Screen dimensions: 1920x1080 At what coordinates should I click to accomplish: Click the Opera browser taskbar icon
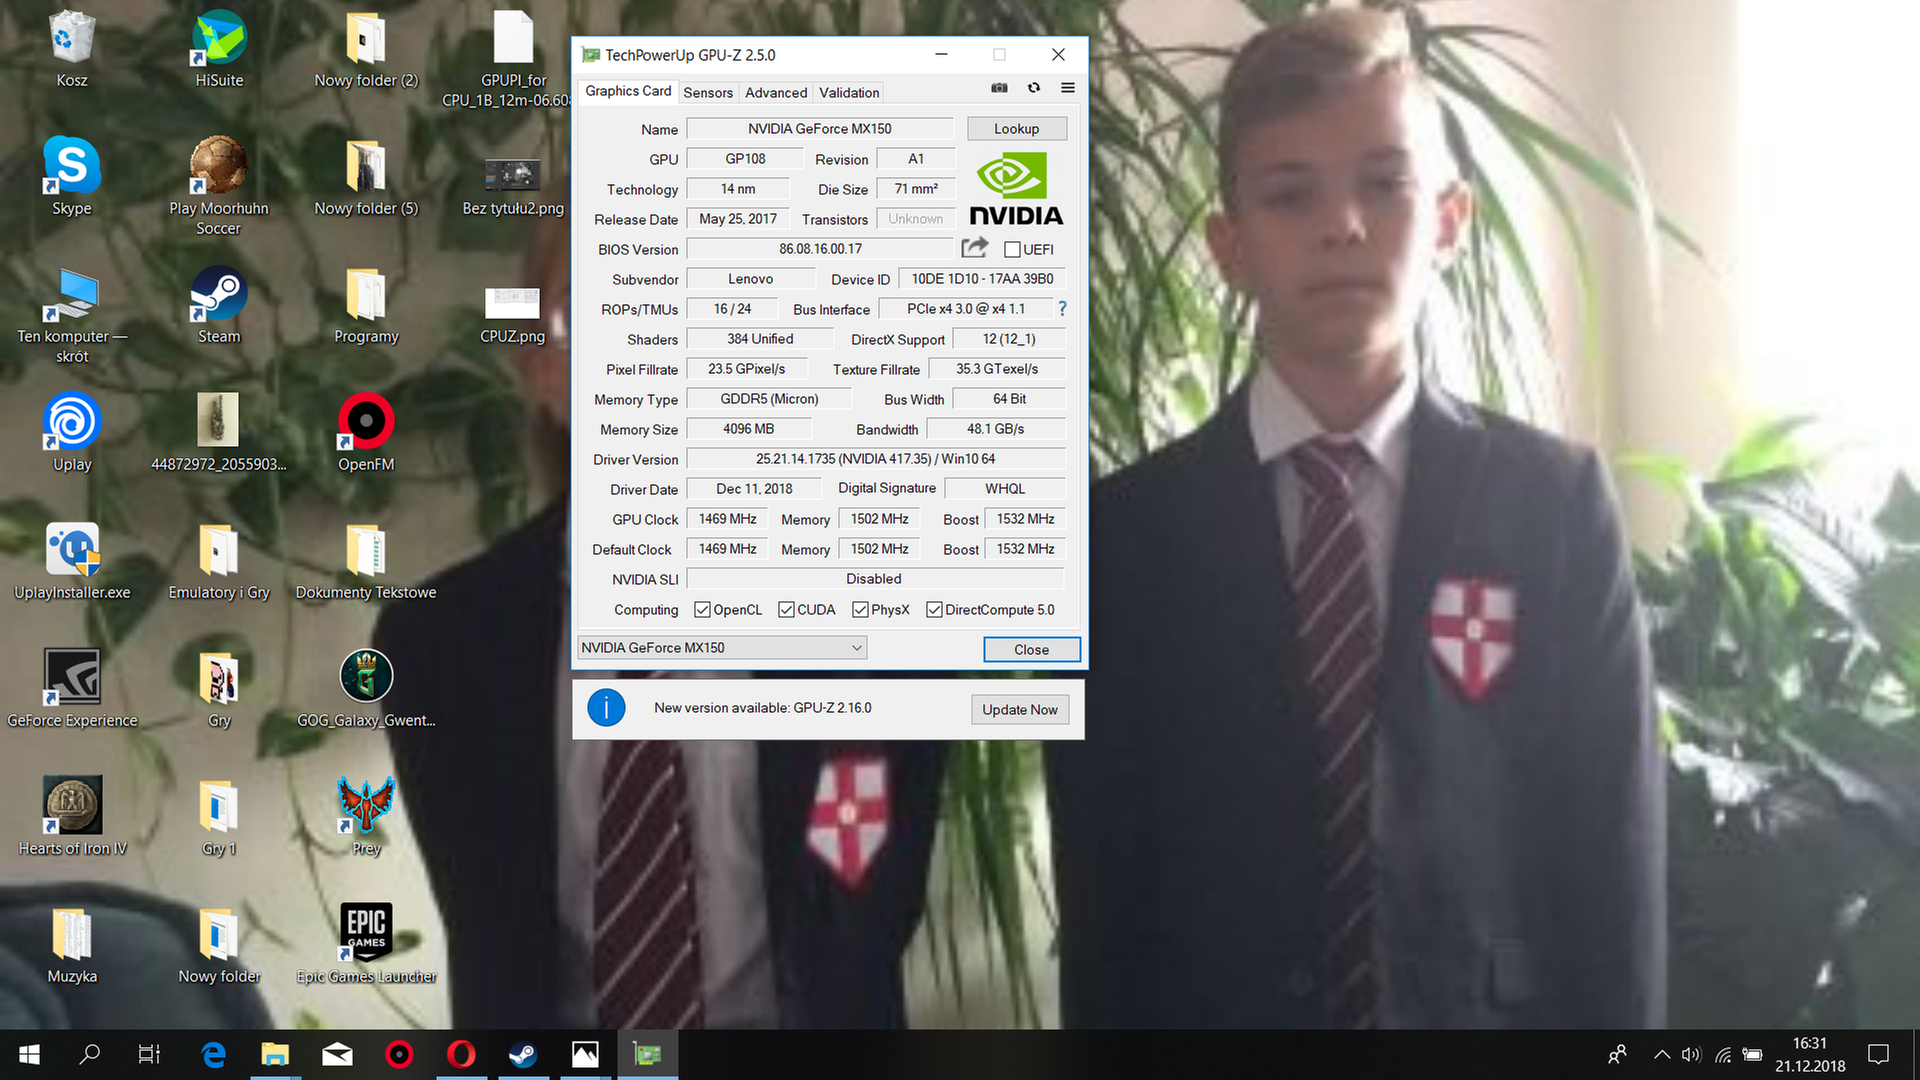(x=461, y=1054)
